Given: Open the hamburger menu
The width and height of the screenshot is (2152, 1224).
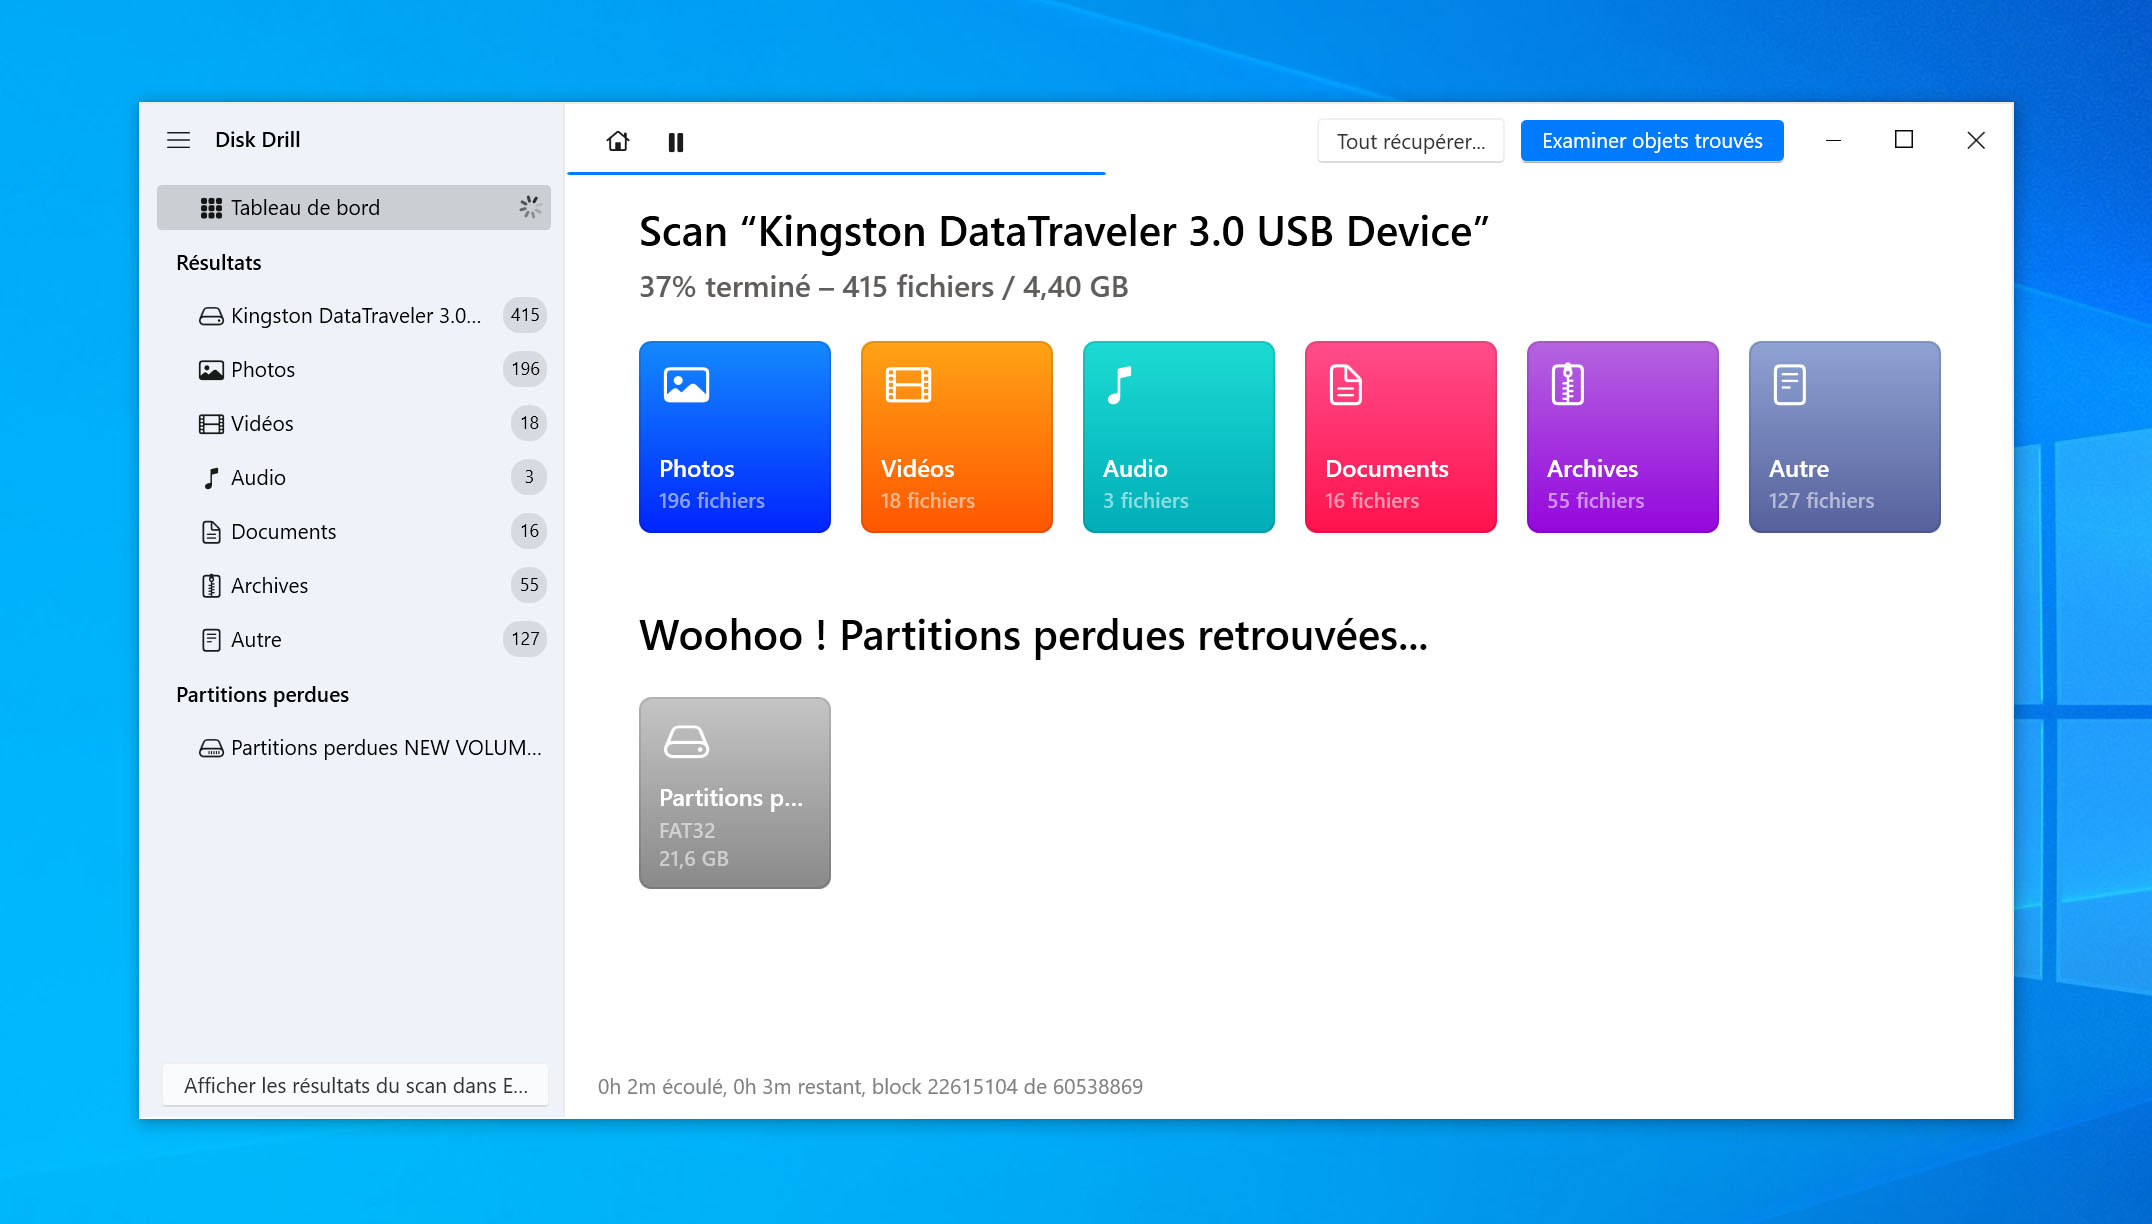Looking at the screenshot, I should click(x=178, y=140).
